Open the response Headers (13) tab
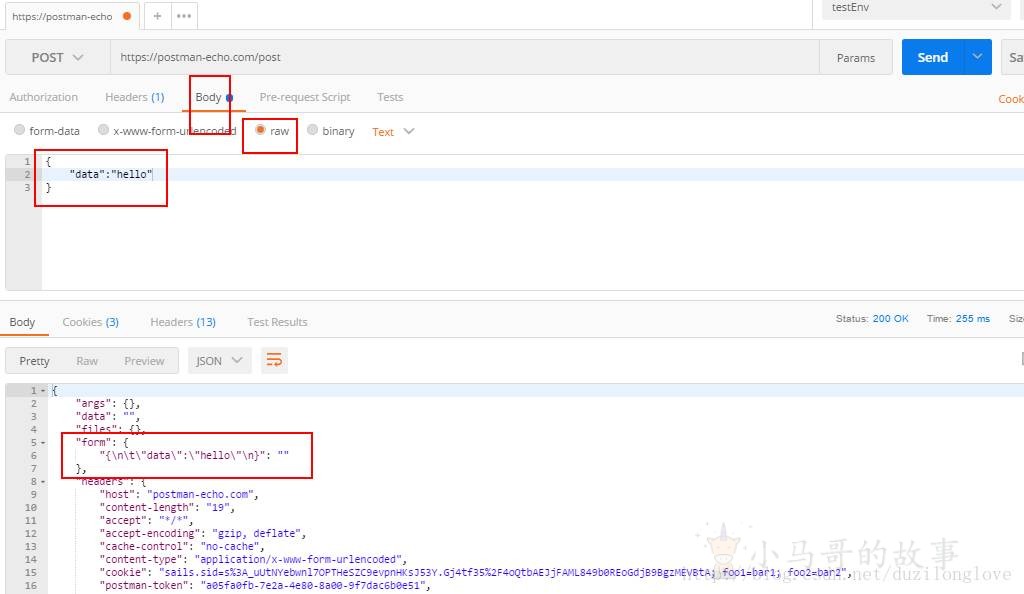 coord(183,322)
